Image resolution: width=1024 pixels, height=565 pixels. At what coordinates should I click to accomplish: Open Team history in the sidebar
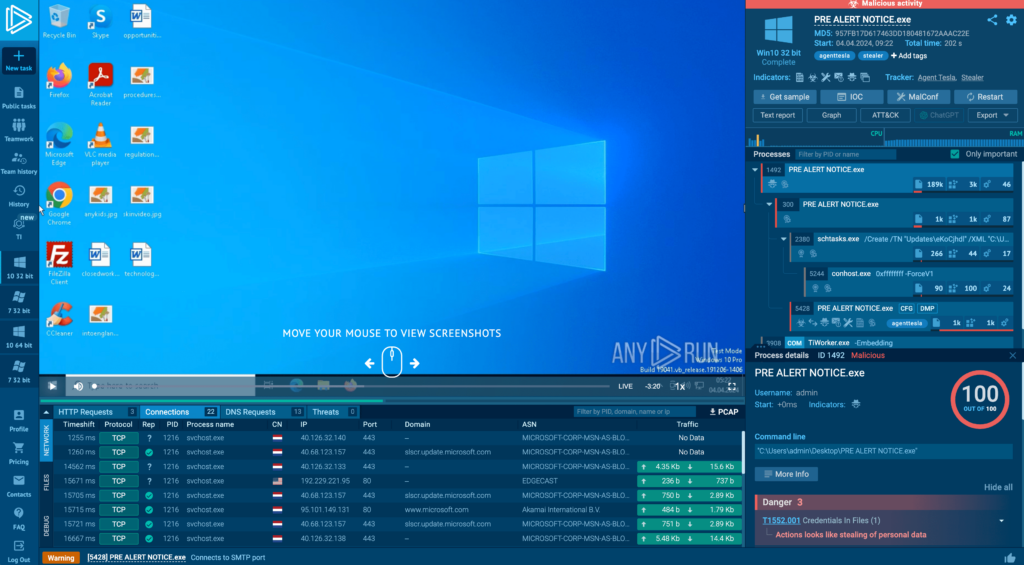click(19, 163)
